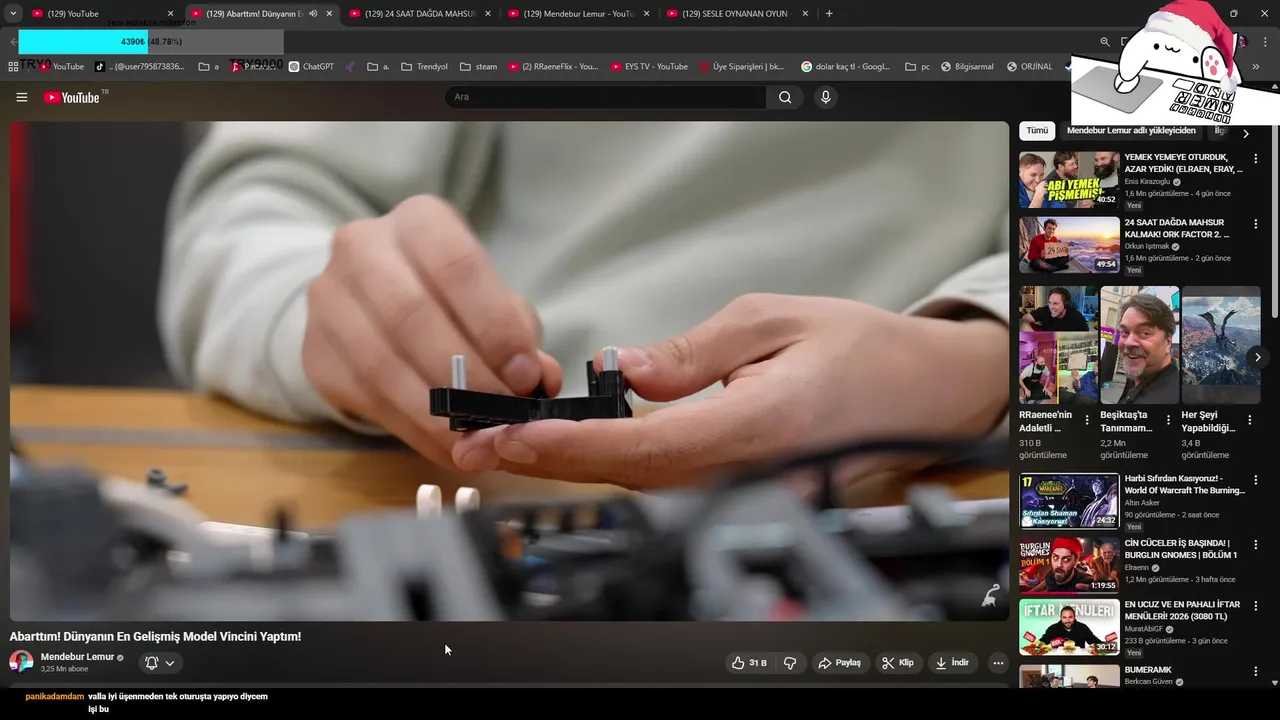
Task: Open options for EN UCUZ VE EN PAHALI İFTAR
Action: (x=1256, y=607)
